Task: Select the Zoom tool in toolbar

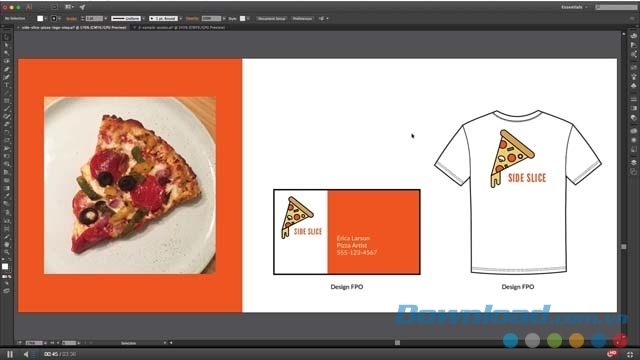Action: point(6,252)
